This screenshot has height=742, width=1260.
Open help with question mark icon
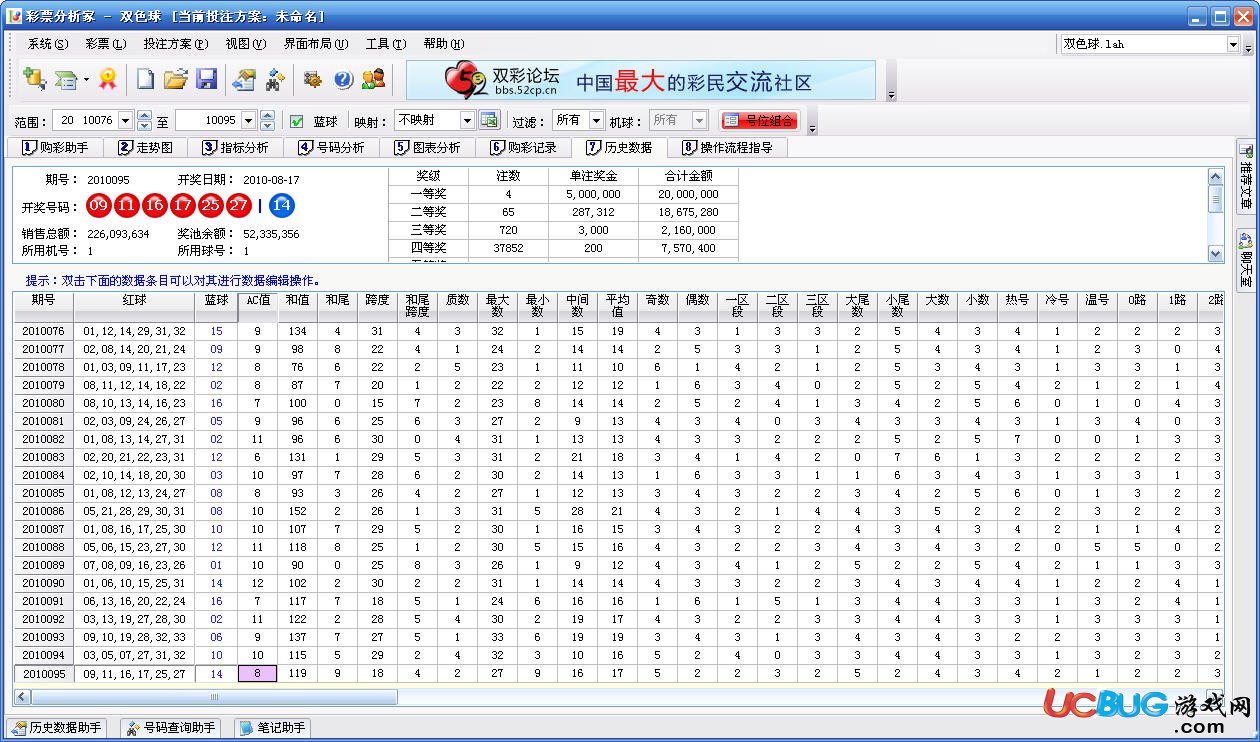pos(343,80)
